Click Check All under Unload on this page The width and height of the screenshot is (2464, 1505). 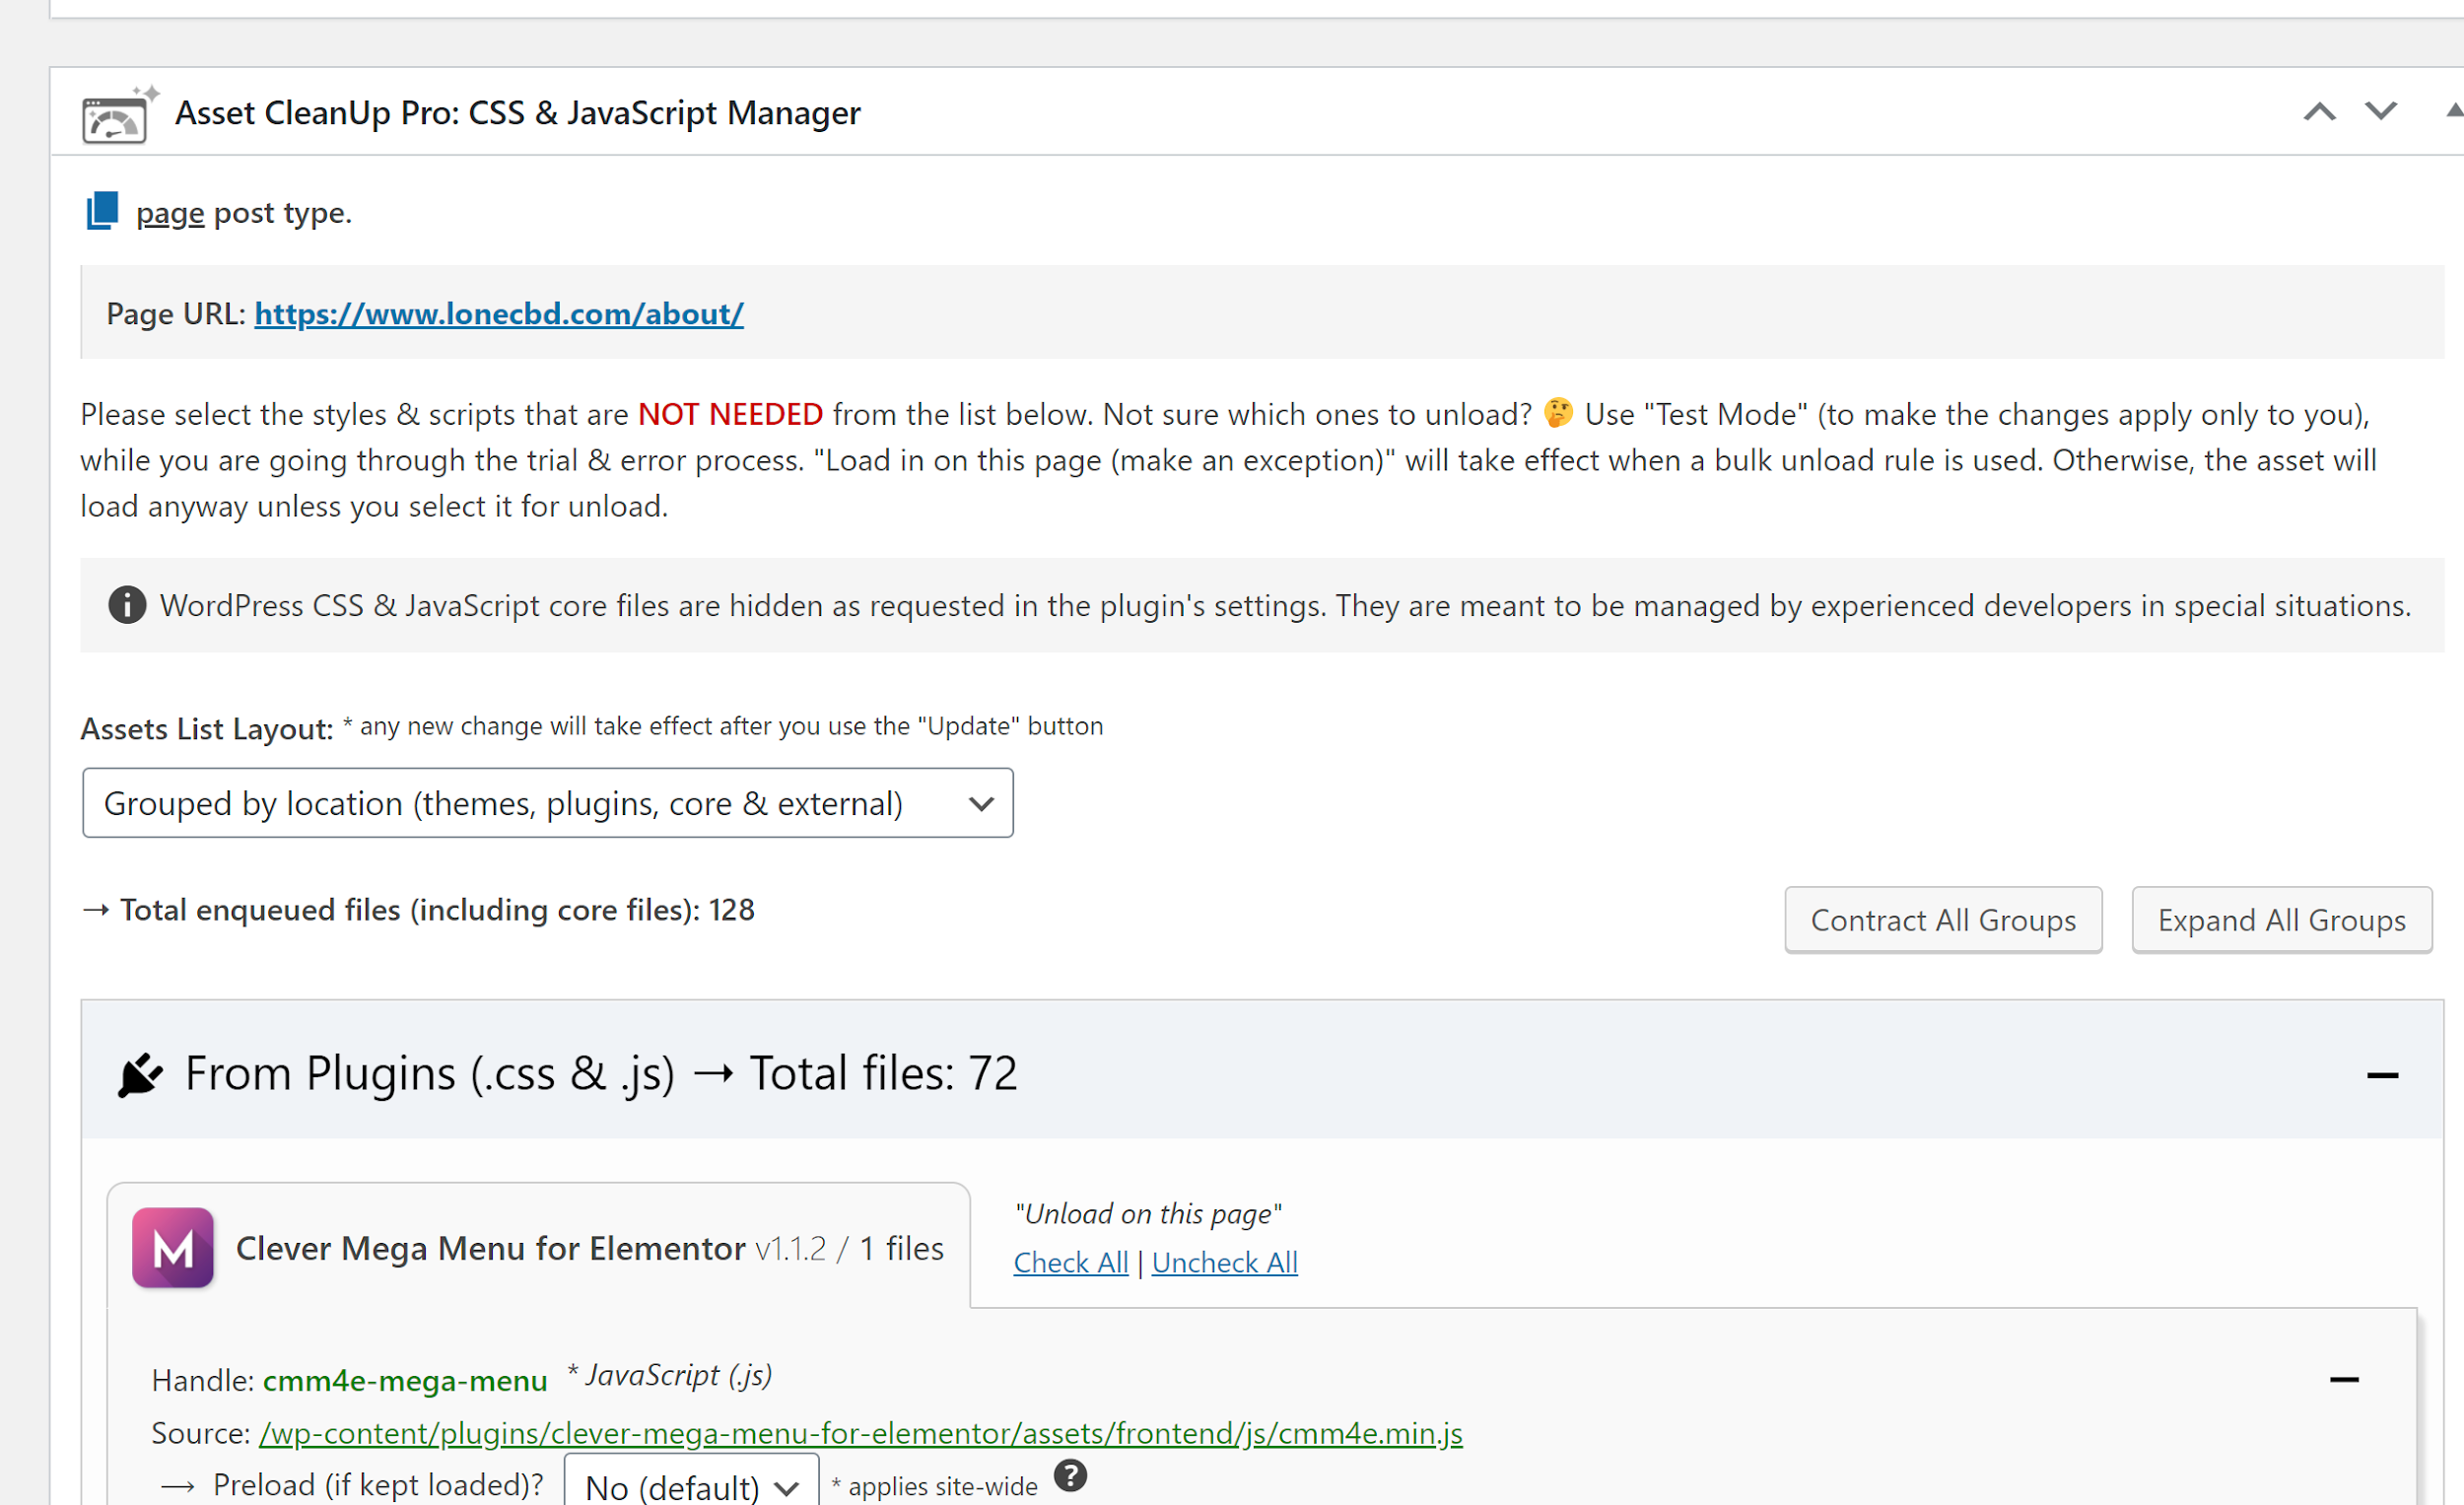click(x=1070, y=1263)
